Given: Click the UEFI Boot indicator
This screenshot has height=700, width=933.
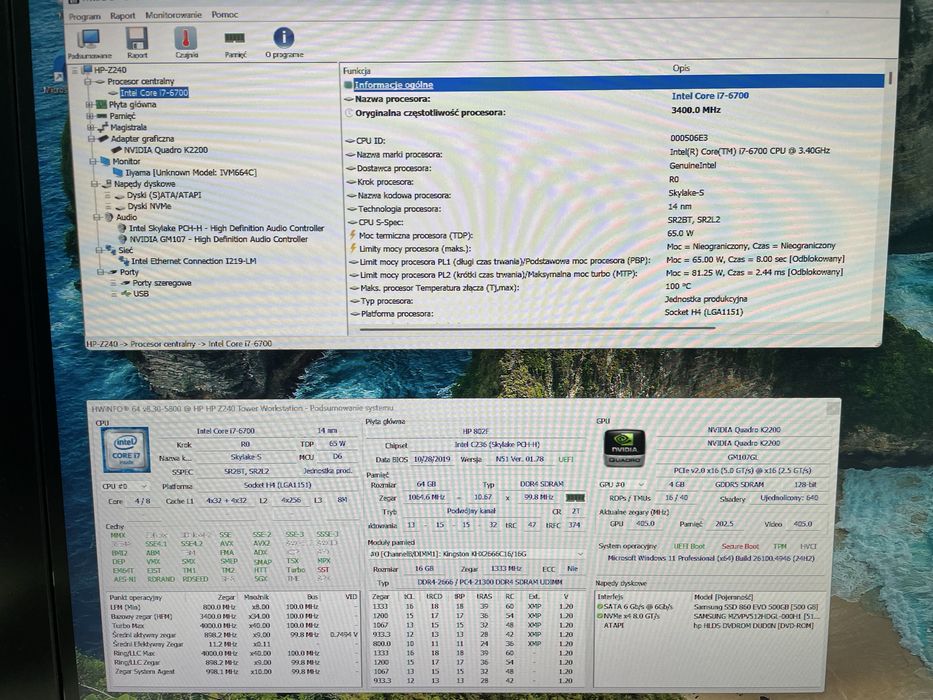Looking at the screenshot, I should pos(688,546).
